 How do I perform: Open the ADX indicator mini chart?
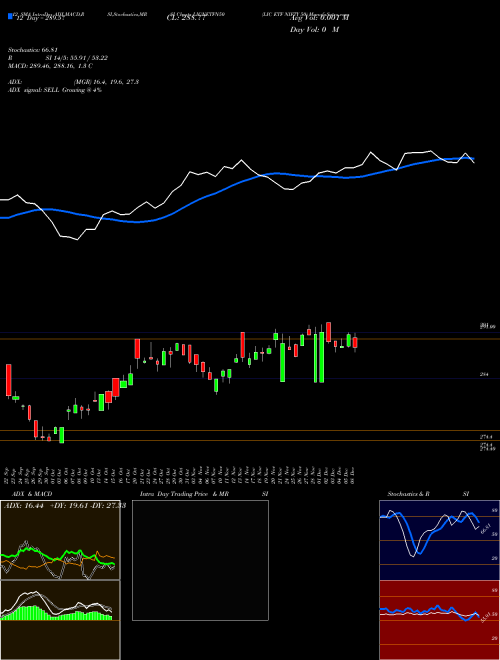coord(60,540)
